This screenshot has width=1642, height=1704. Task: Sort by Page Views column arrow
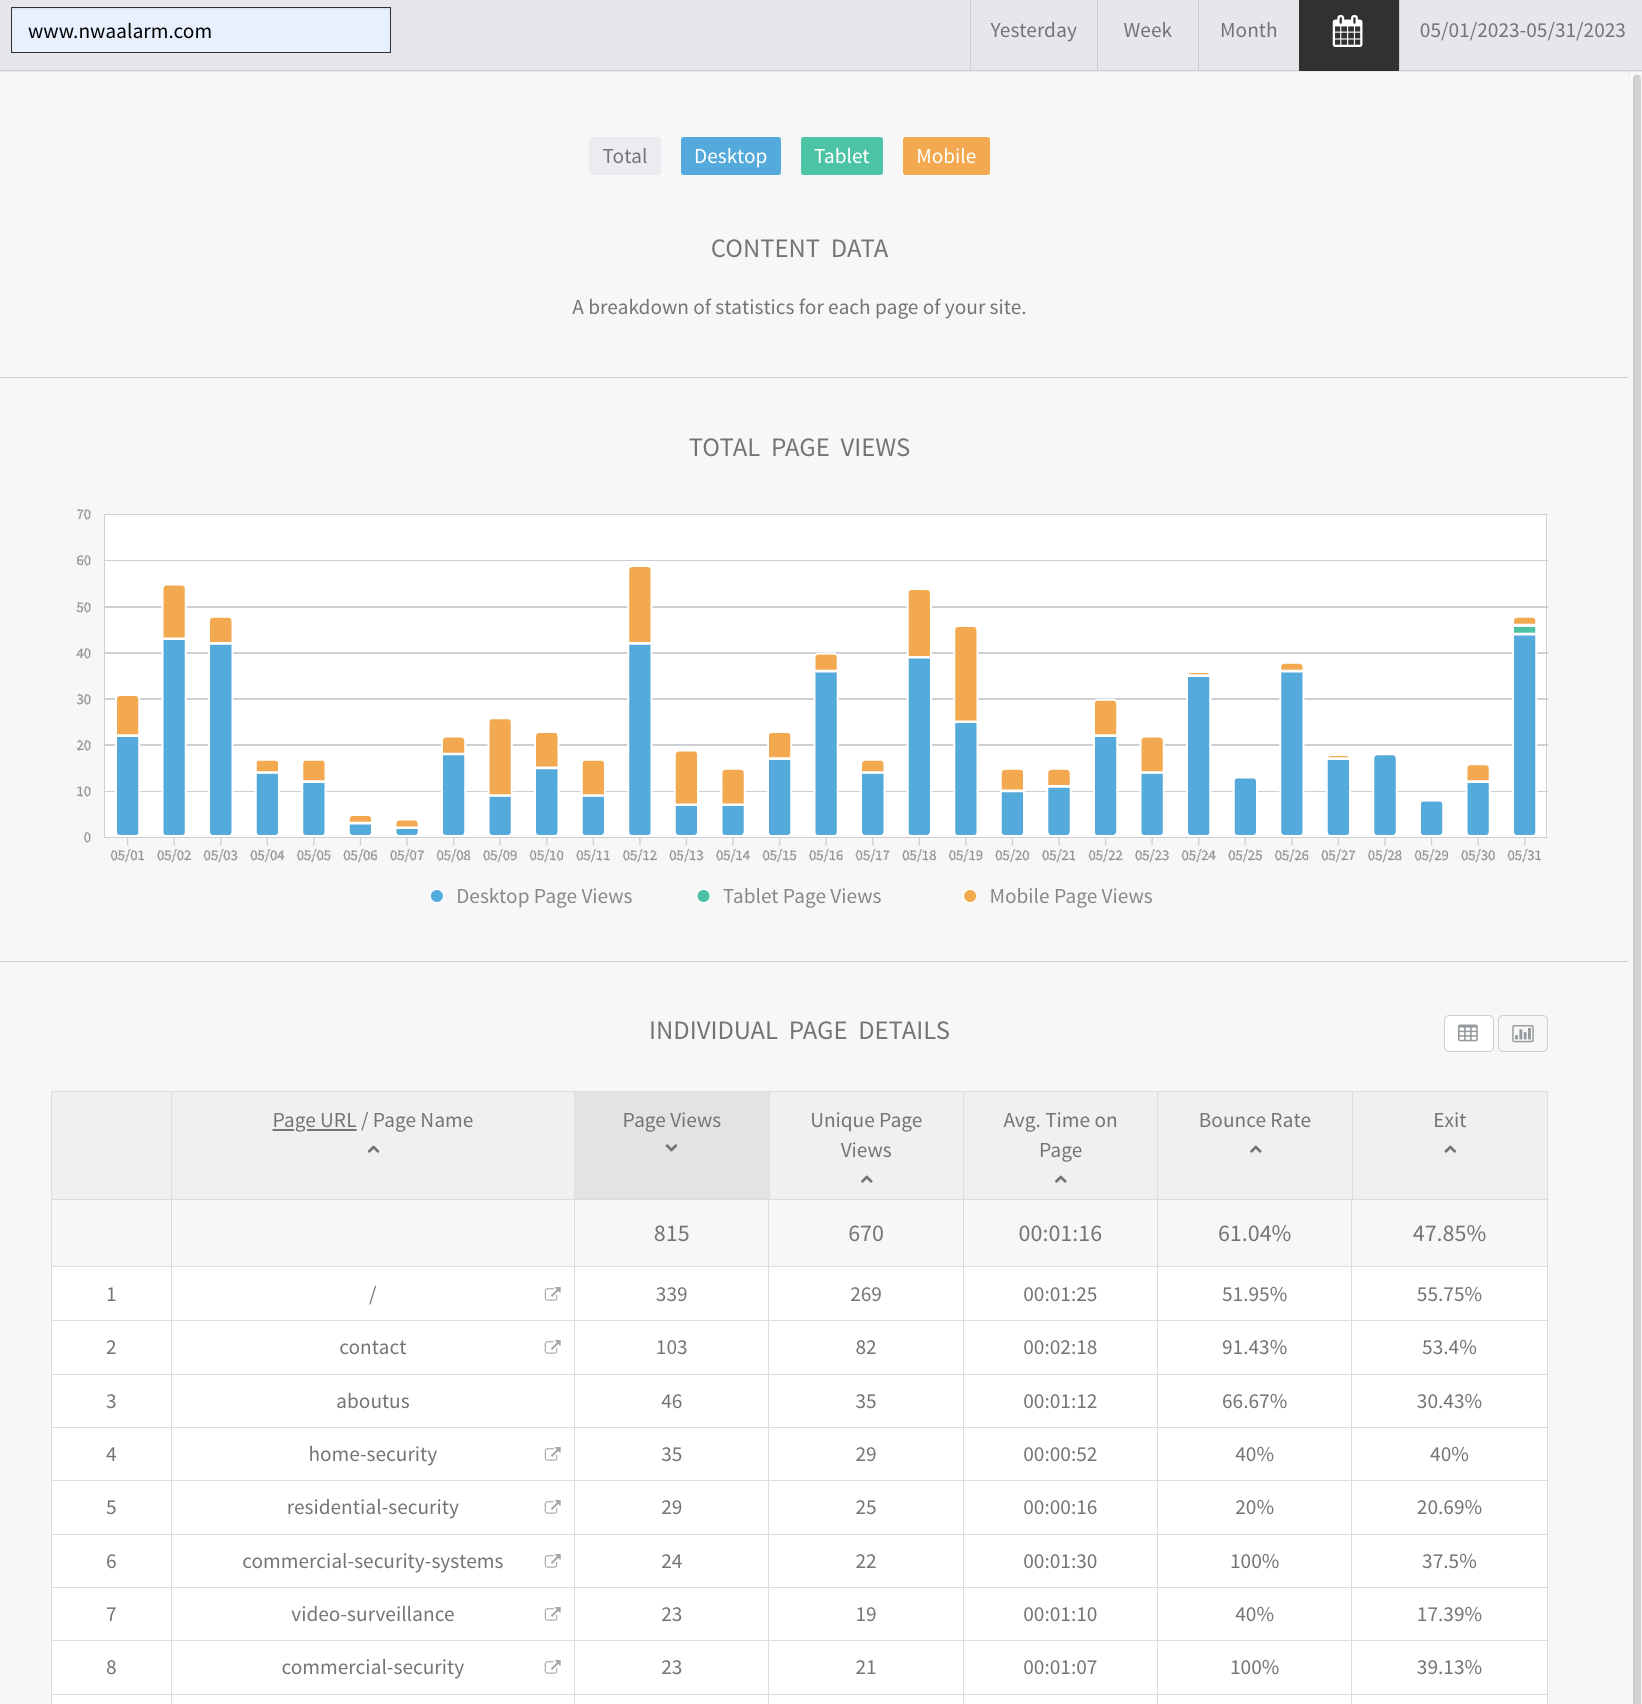pos(671,1148)
